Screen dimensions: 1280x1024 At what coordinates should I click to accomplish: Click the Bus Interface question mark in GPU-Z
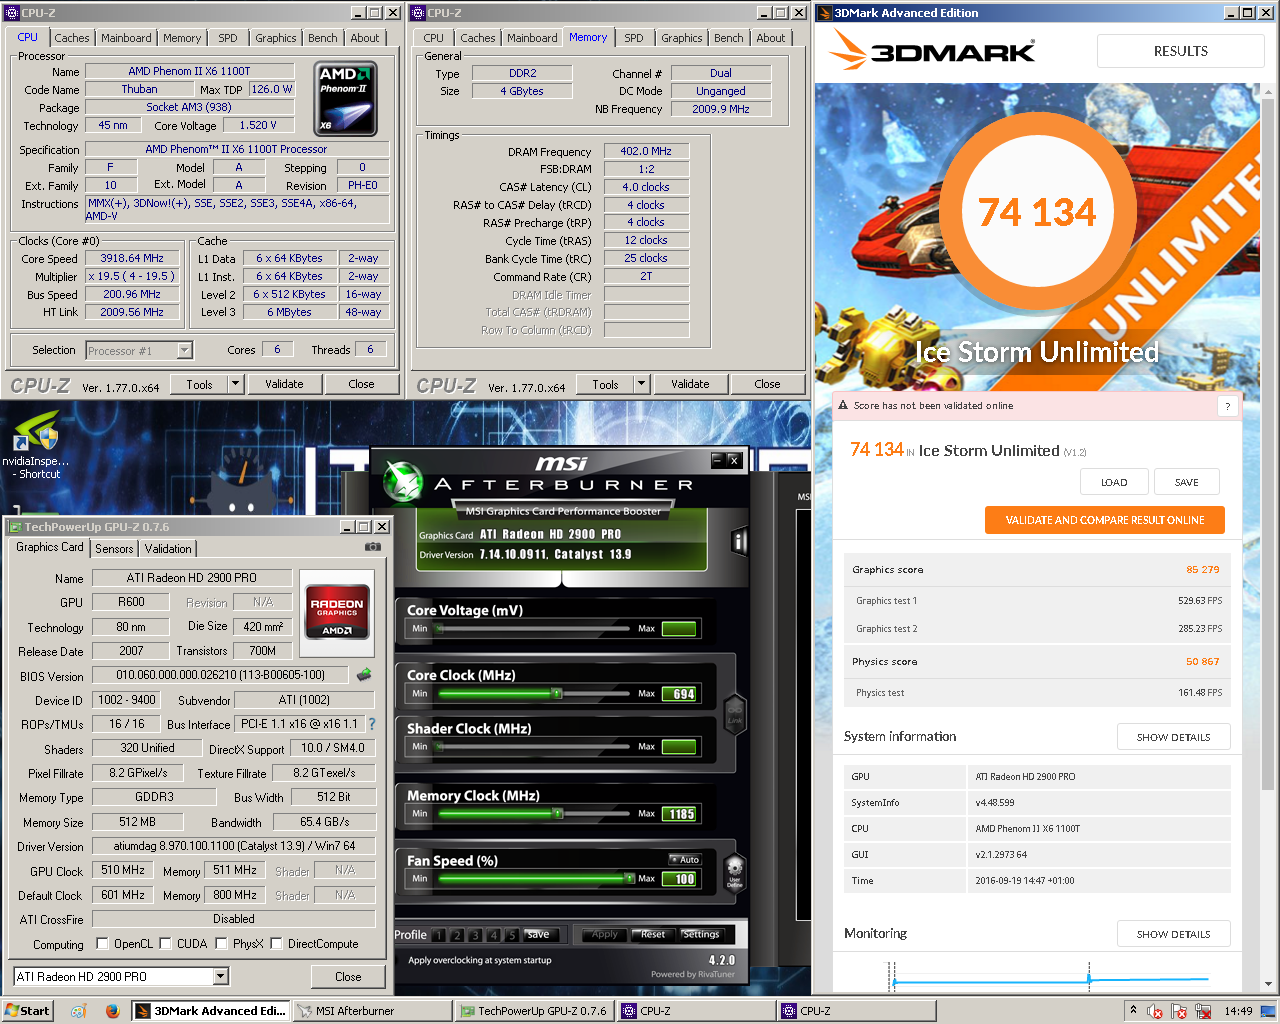click(x=372, y=724)
